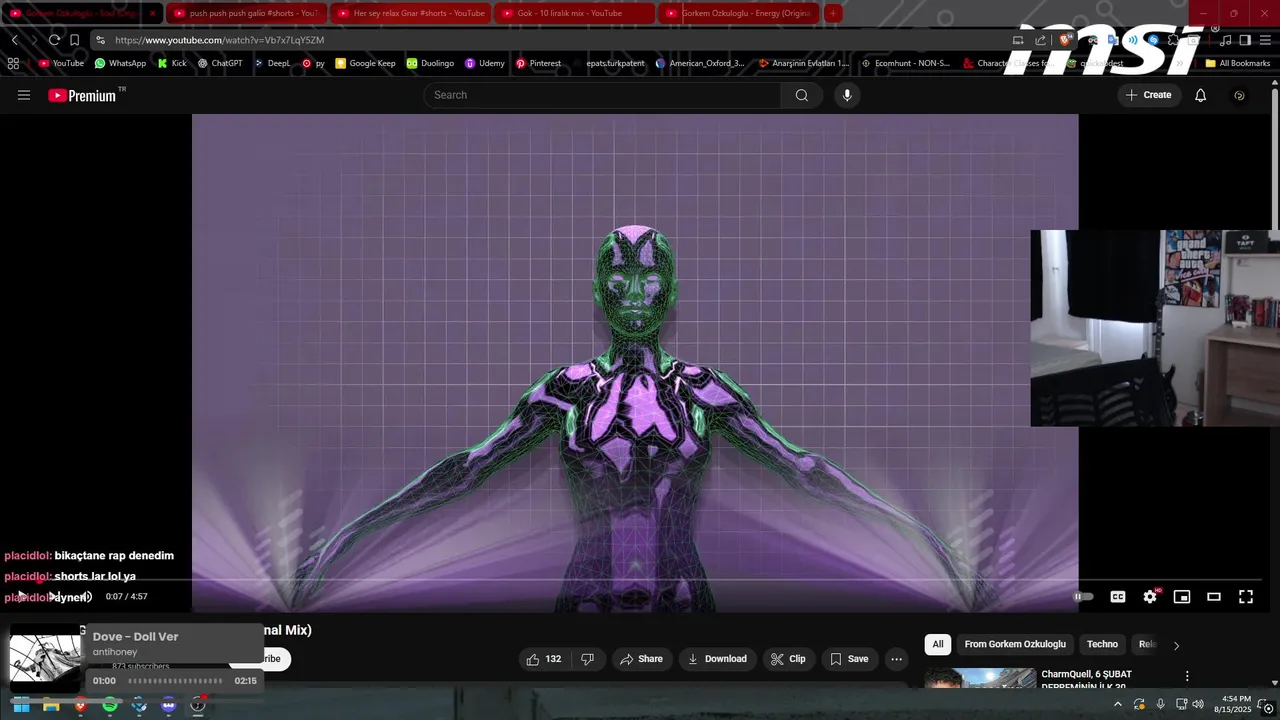Seek in Dove - Doll Ver track bar
Viewport: 1280px width, 720px height.
(176, 681)
